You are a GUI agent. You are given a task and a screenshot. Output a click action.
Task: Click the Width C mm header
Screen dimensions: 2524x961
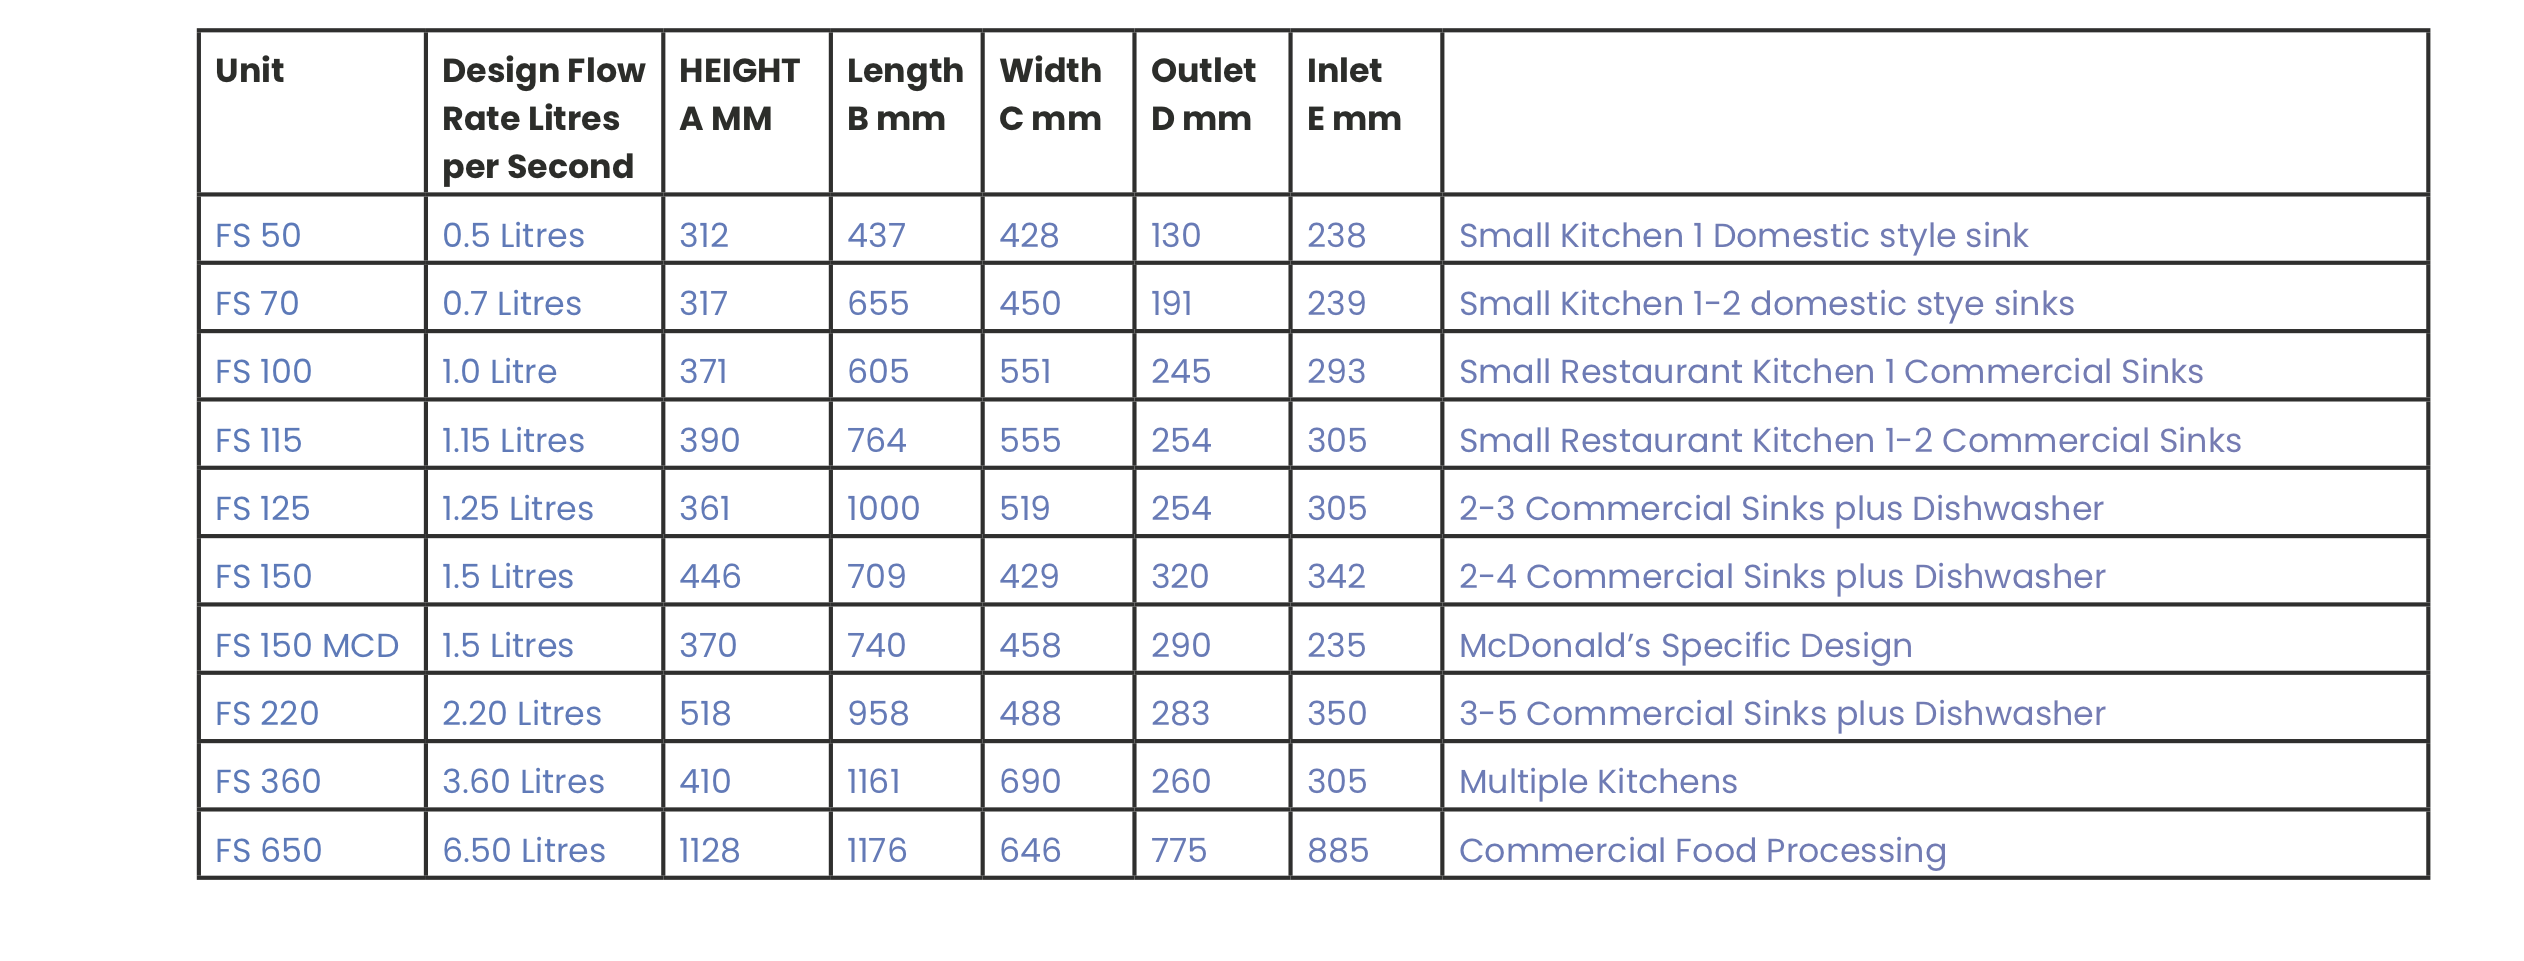pos(1050,94)
